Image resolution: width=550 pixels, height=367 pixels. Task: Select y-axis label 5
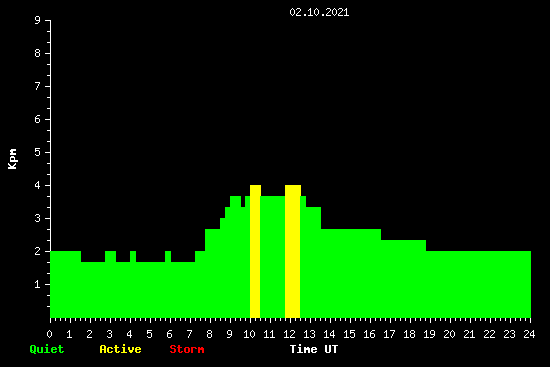click(x=38, y=152)
